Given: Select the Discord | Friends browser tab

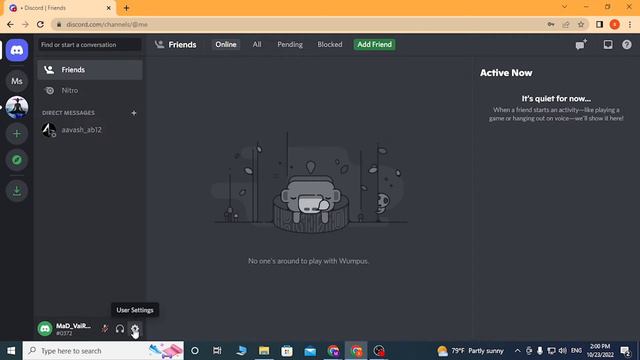Looking at the screenshot, I should [x=60, y=8].
